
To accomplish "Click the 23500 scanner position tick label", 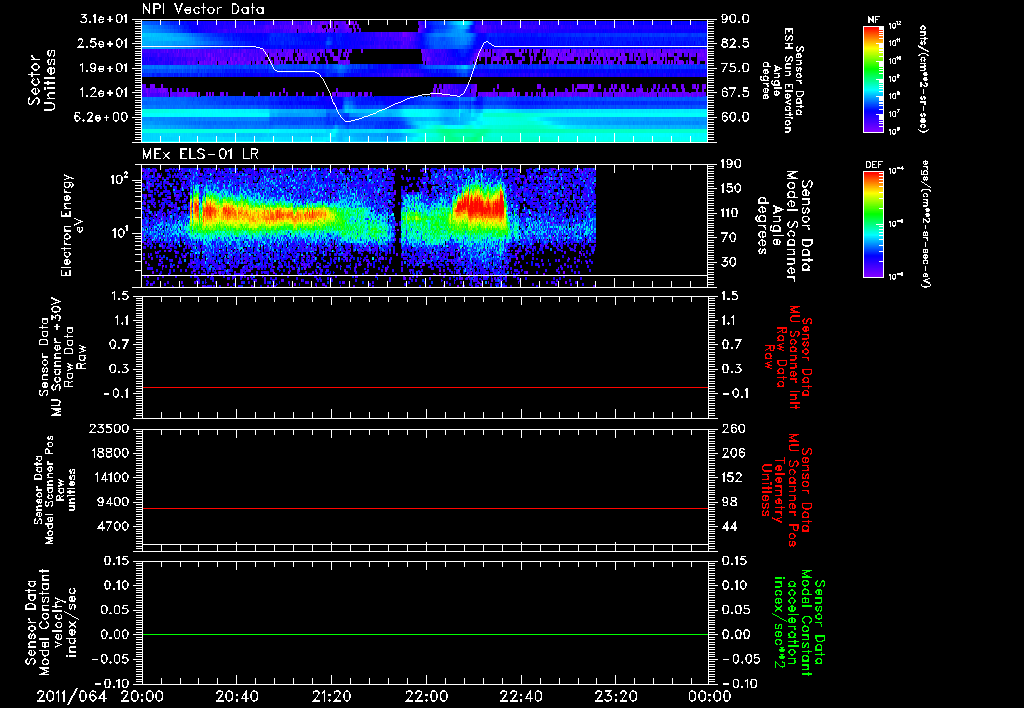I will (x=110, y=428).
